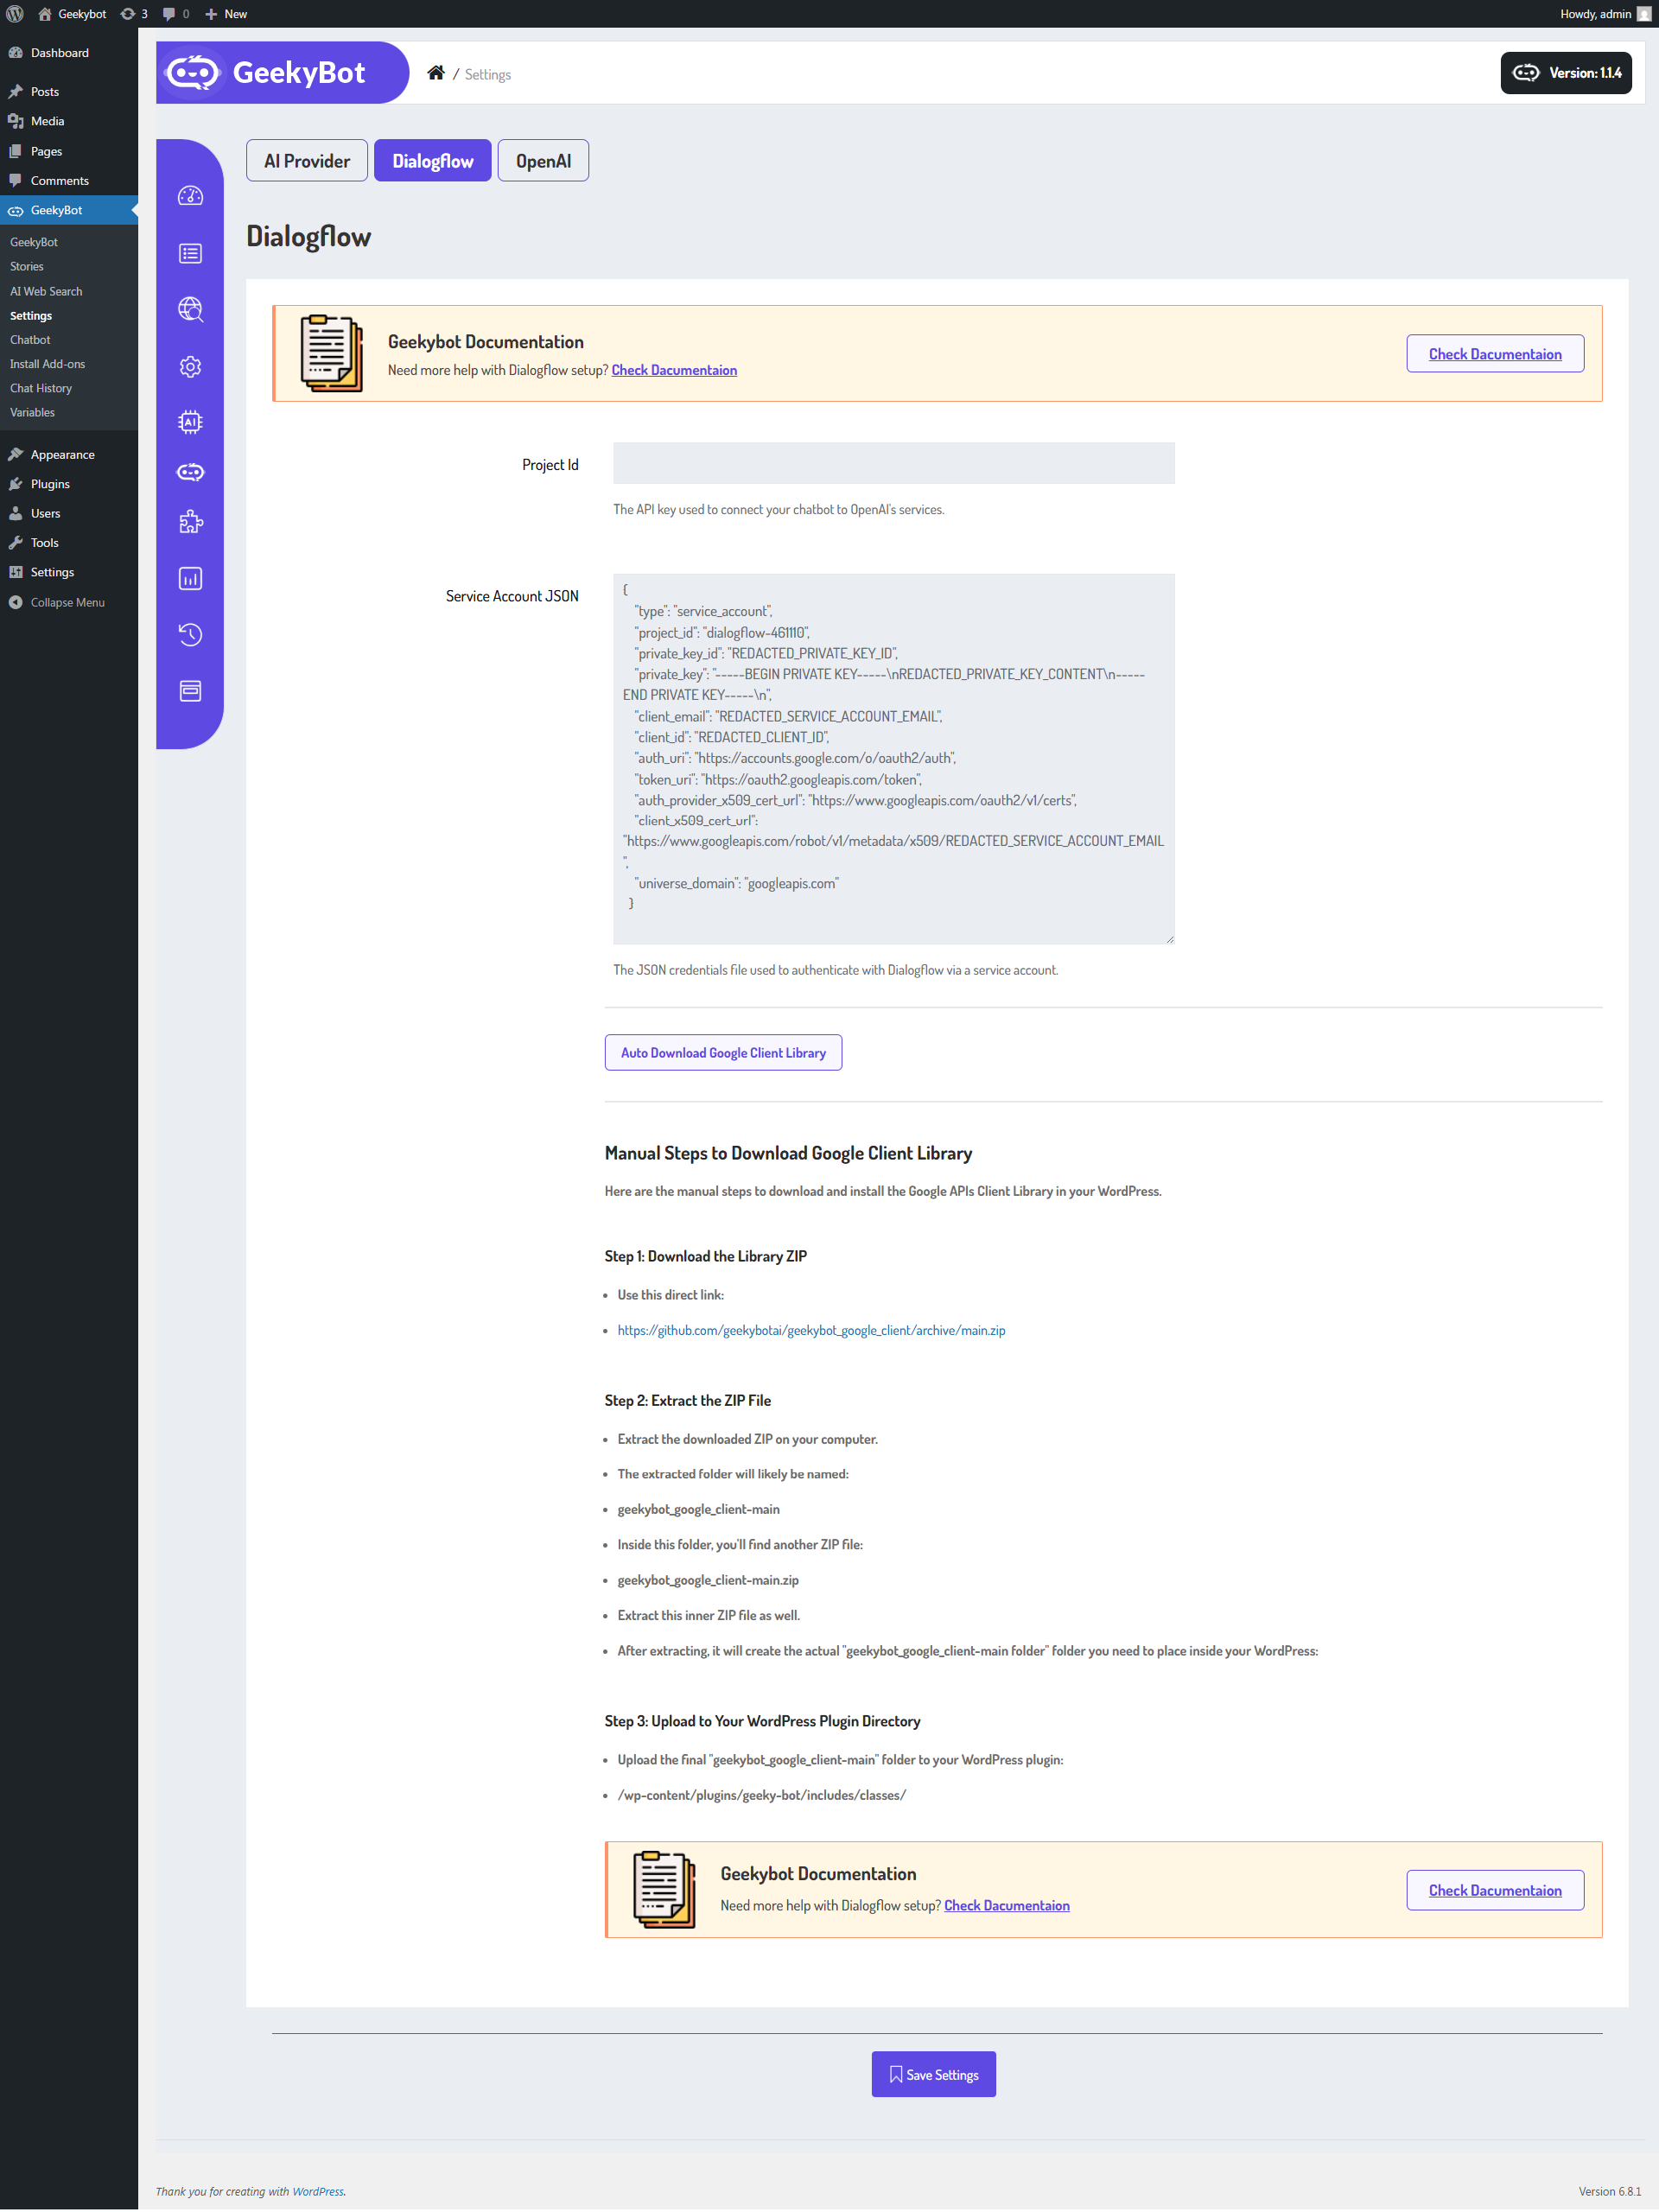Viewport: 1659px width, 2212px height.
Task: Open the GitHub main.zip download link
Action: point(811,1331)
